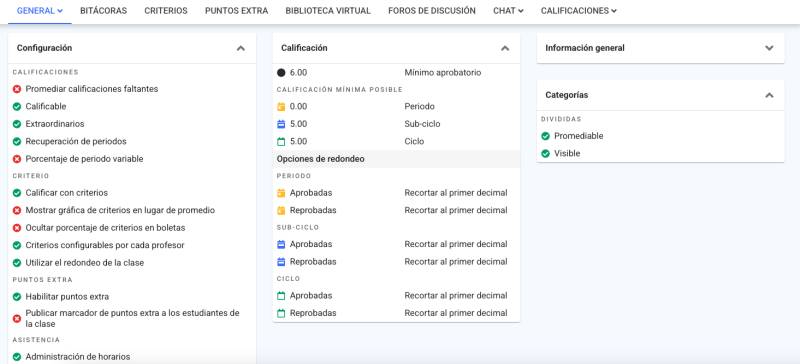The height and width of the screenshot is (364, 800).
Task: Click the green icon beside Ciclo Aprobadas
Action: tap(281, 296)
